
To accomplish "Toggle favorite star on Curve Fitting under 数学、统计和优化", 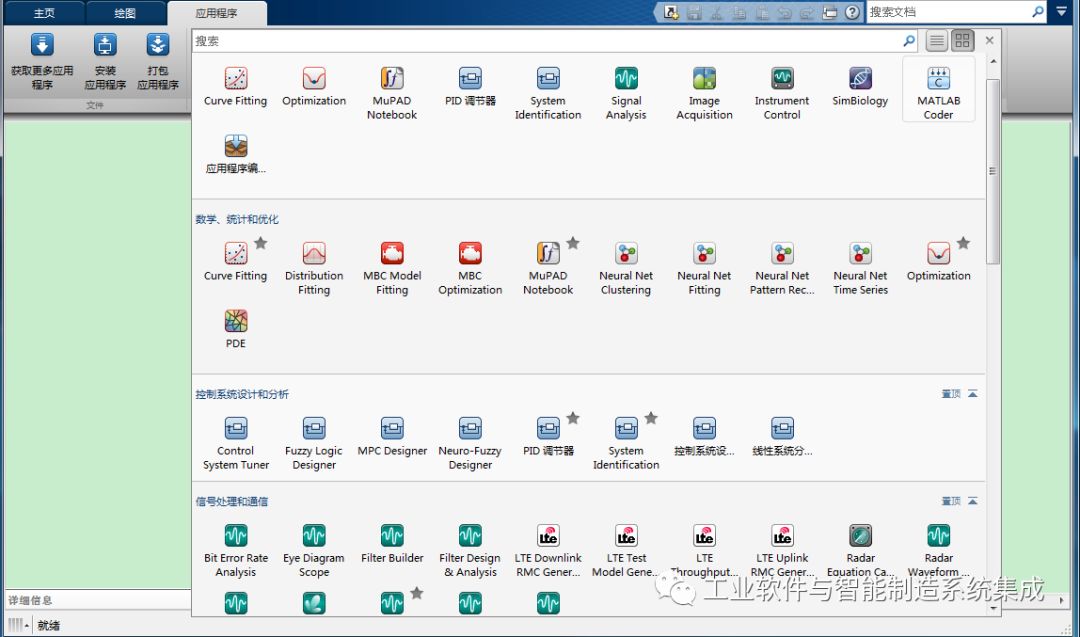I will [260, 243].
